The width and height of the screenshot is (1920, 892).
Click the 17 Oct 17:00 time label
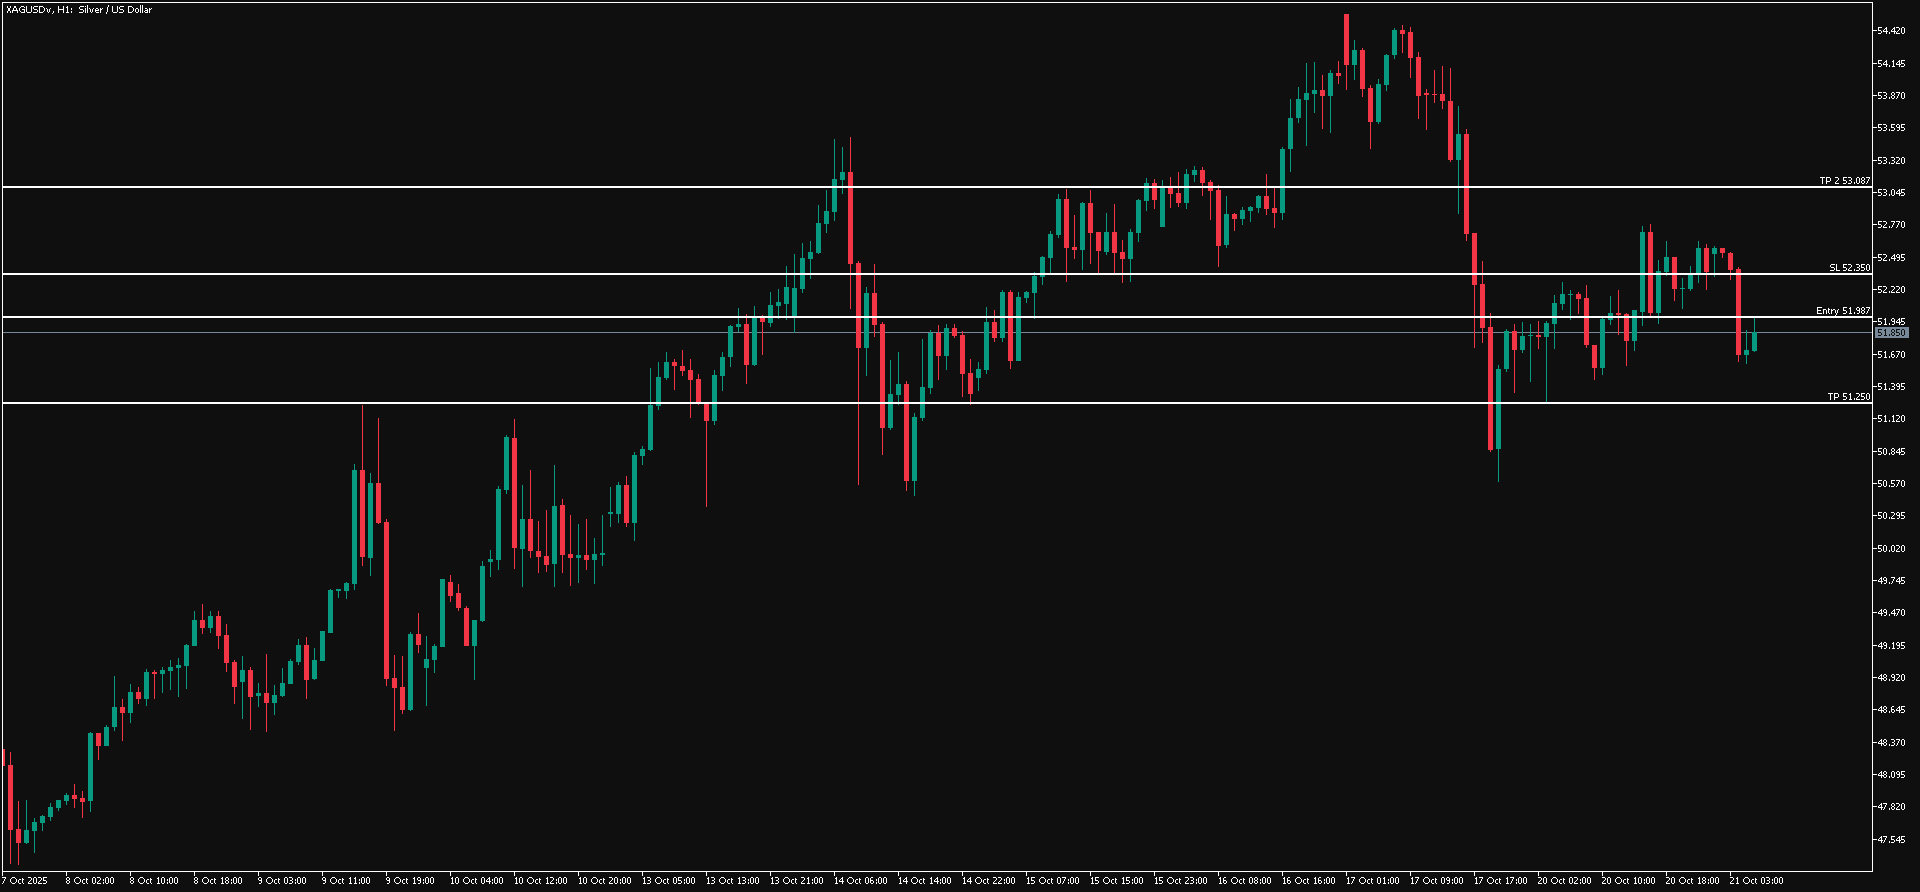click(1500, 881)
